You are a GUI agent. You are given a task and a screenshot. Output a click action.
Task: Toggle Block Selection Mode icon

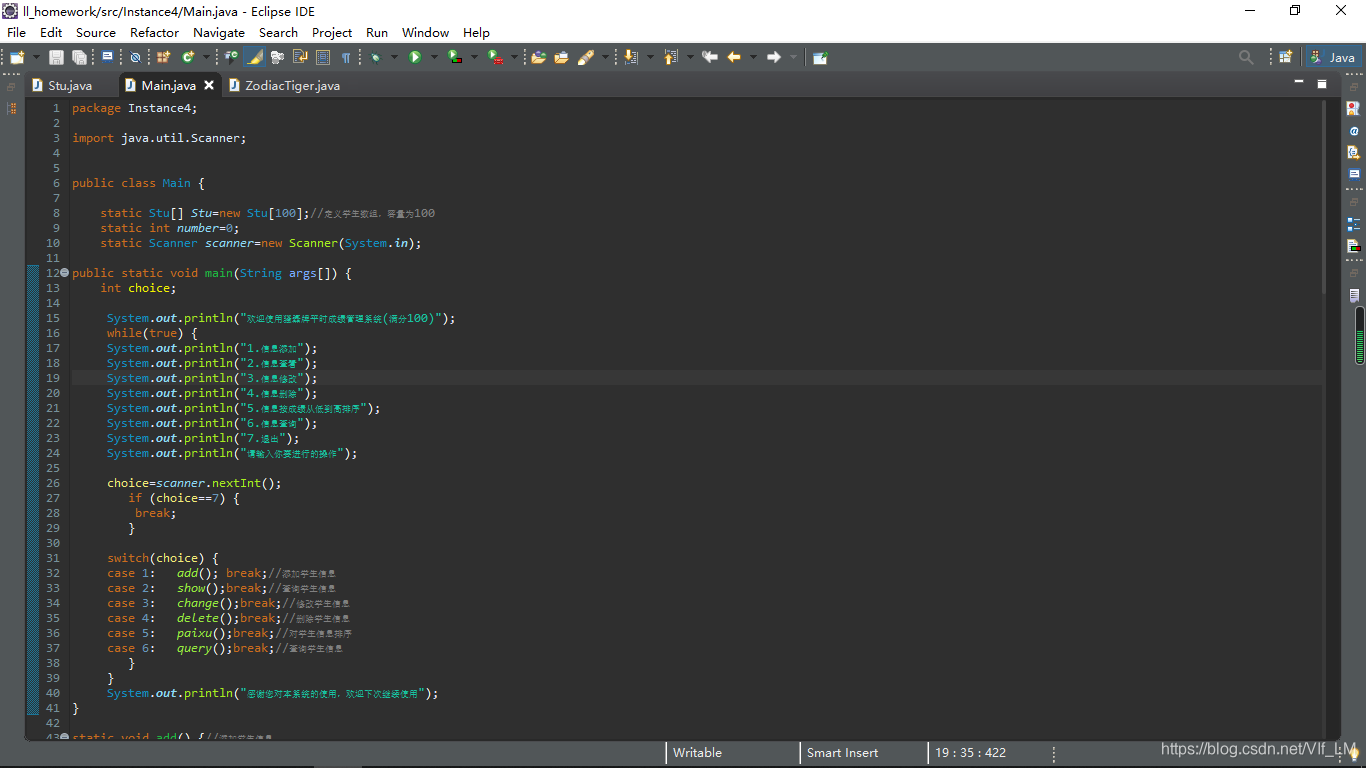click(323, 58)
